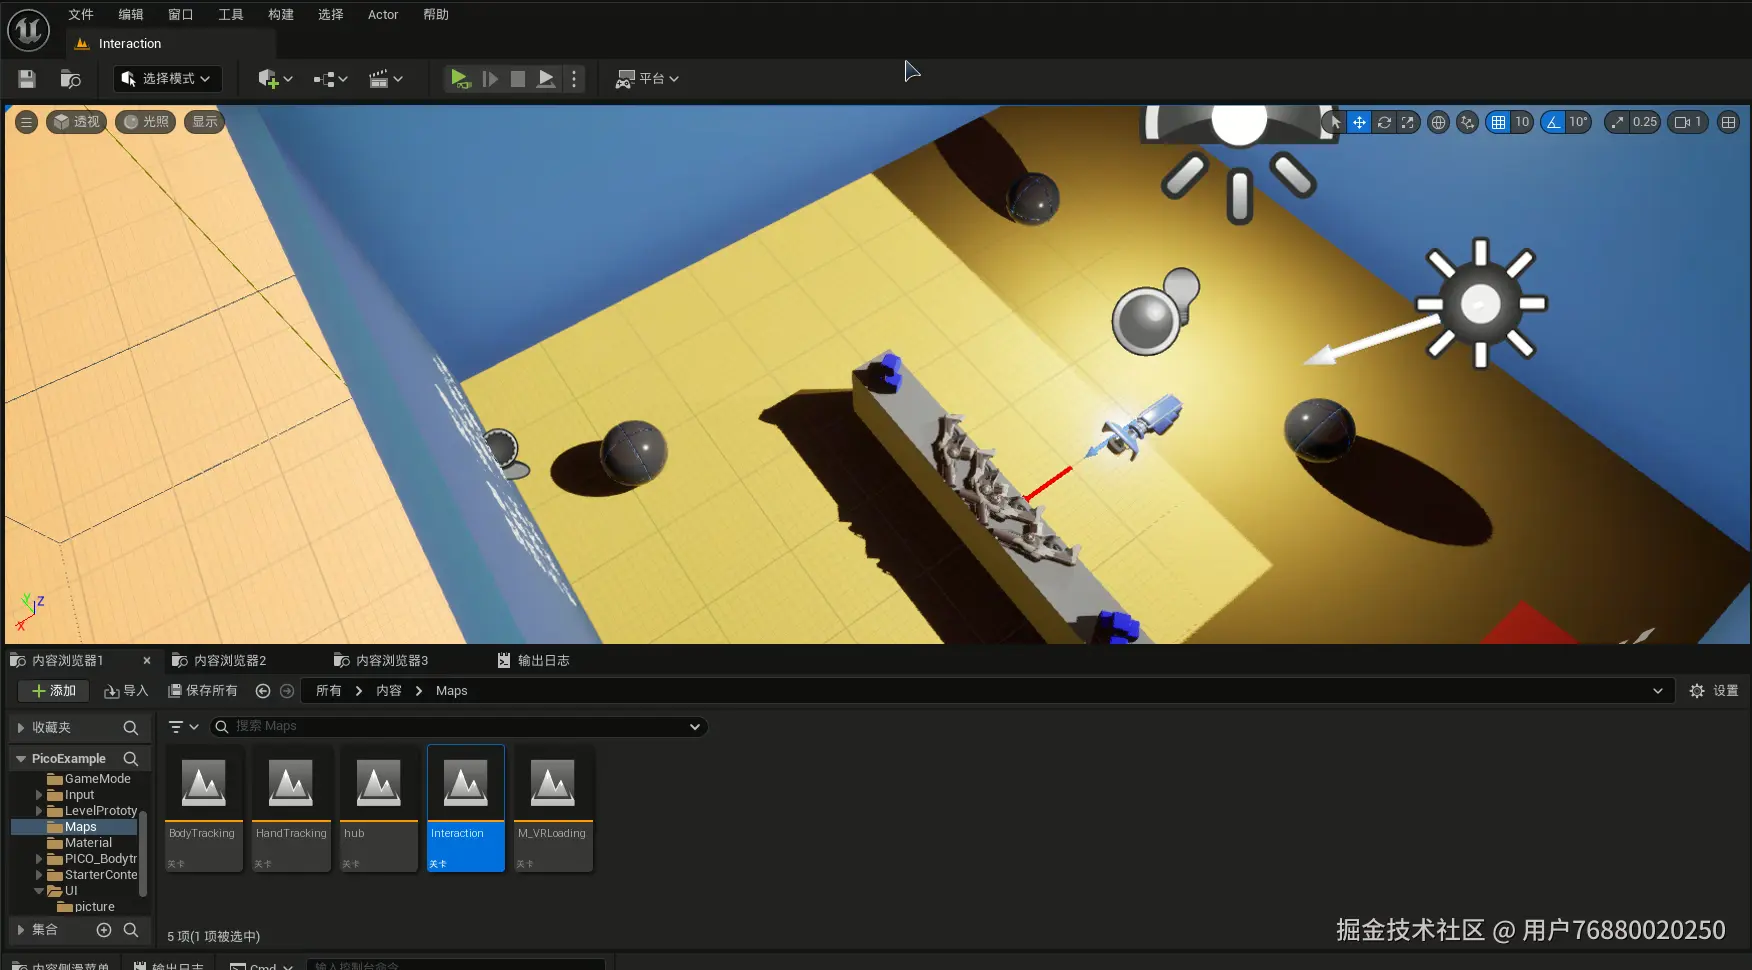Activate the Translate move gizmo tool
The height and width of the screenshot is (970, 1752).
tap(1359, 122)
